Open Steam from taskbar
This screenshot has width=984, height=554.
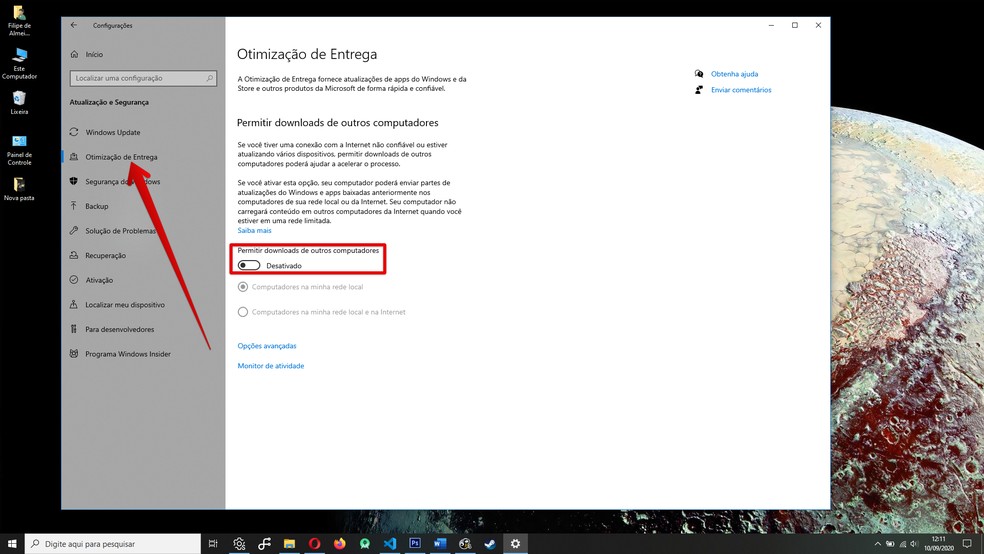[x=490, y=543]
